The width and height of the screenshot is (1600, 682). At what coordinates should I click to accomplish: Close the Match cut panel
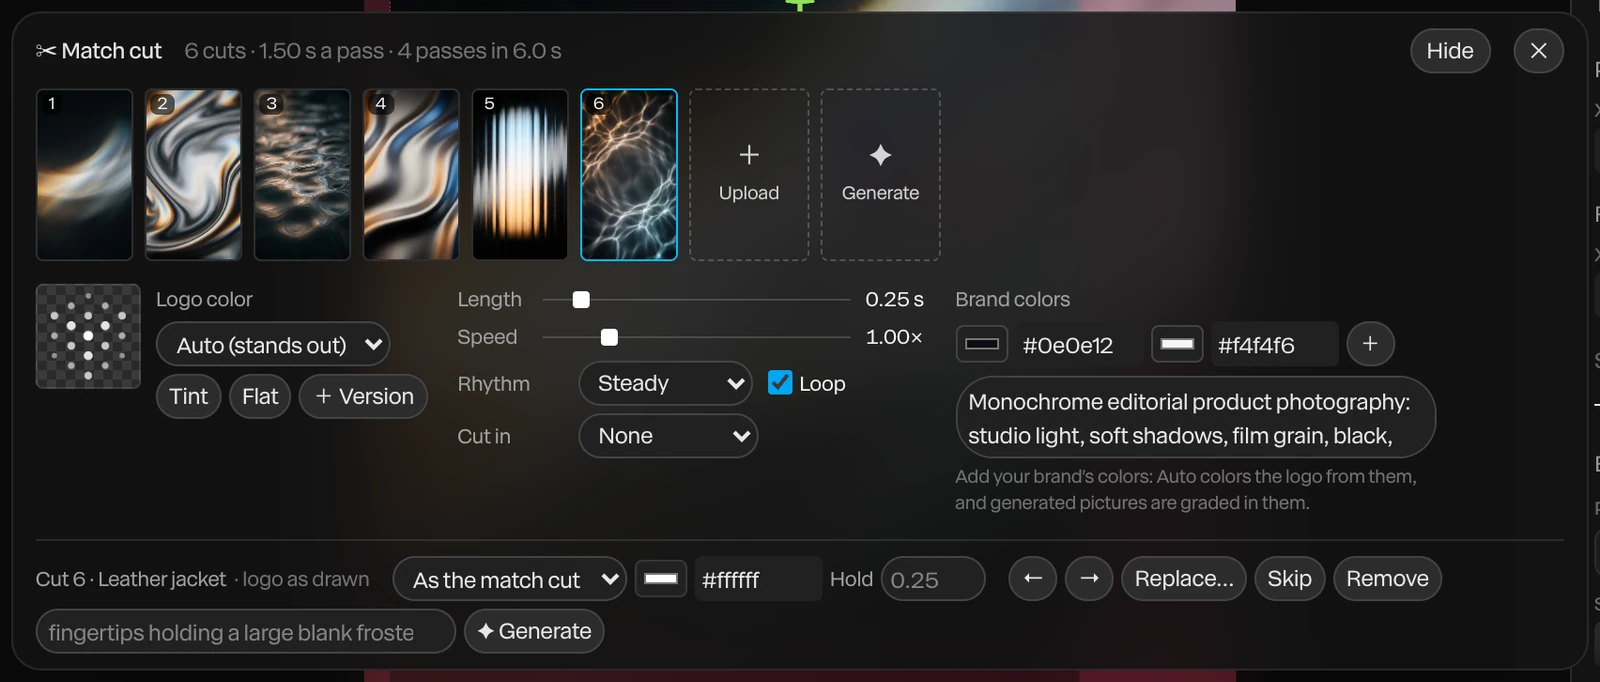pyautogui.click(x=1538, y=51)
